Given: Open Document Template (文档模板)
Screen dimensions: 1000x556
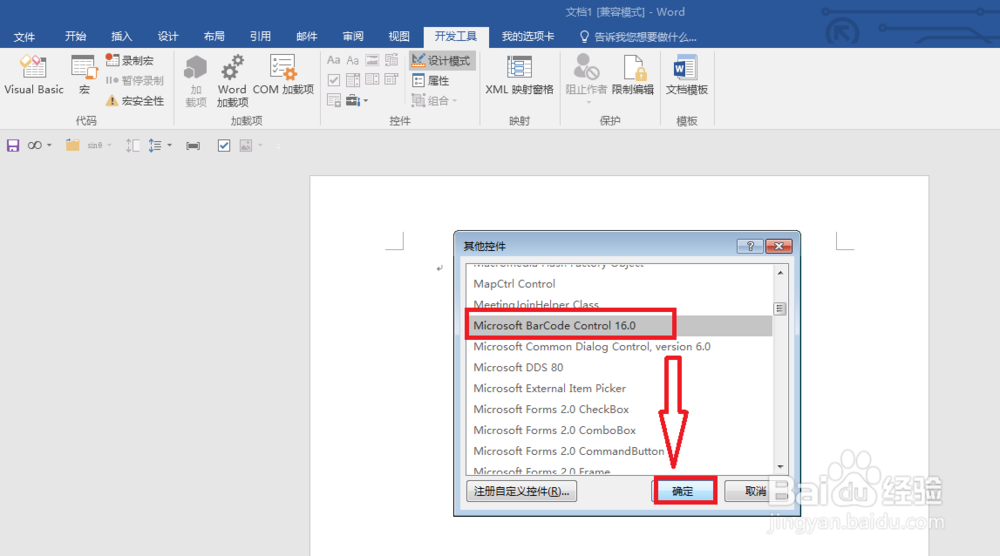Looking at the screenshot, I should click(x=687, y=75).
